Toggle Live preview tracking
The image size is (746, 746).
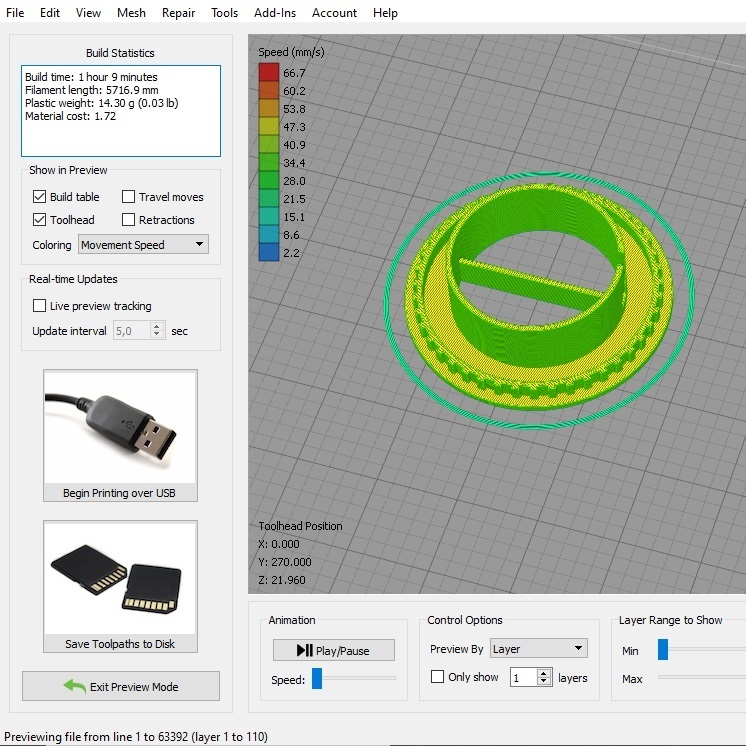pos(40,306)
